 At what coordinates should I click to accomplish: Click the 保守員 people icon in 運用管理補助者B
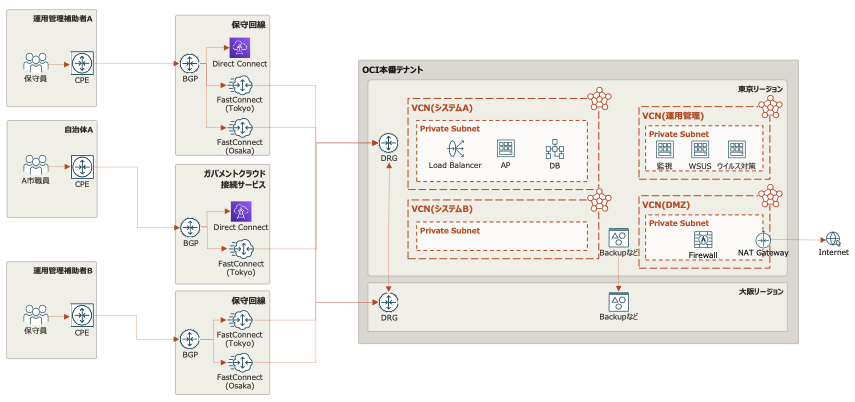click(x=36, y=315)
